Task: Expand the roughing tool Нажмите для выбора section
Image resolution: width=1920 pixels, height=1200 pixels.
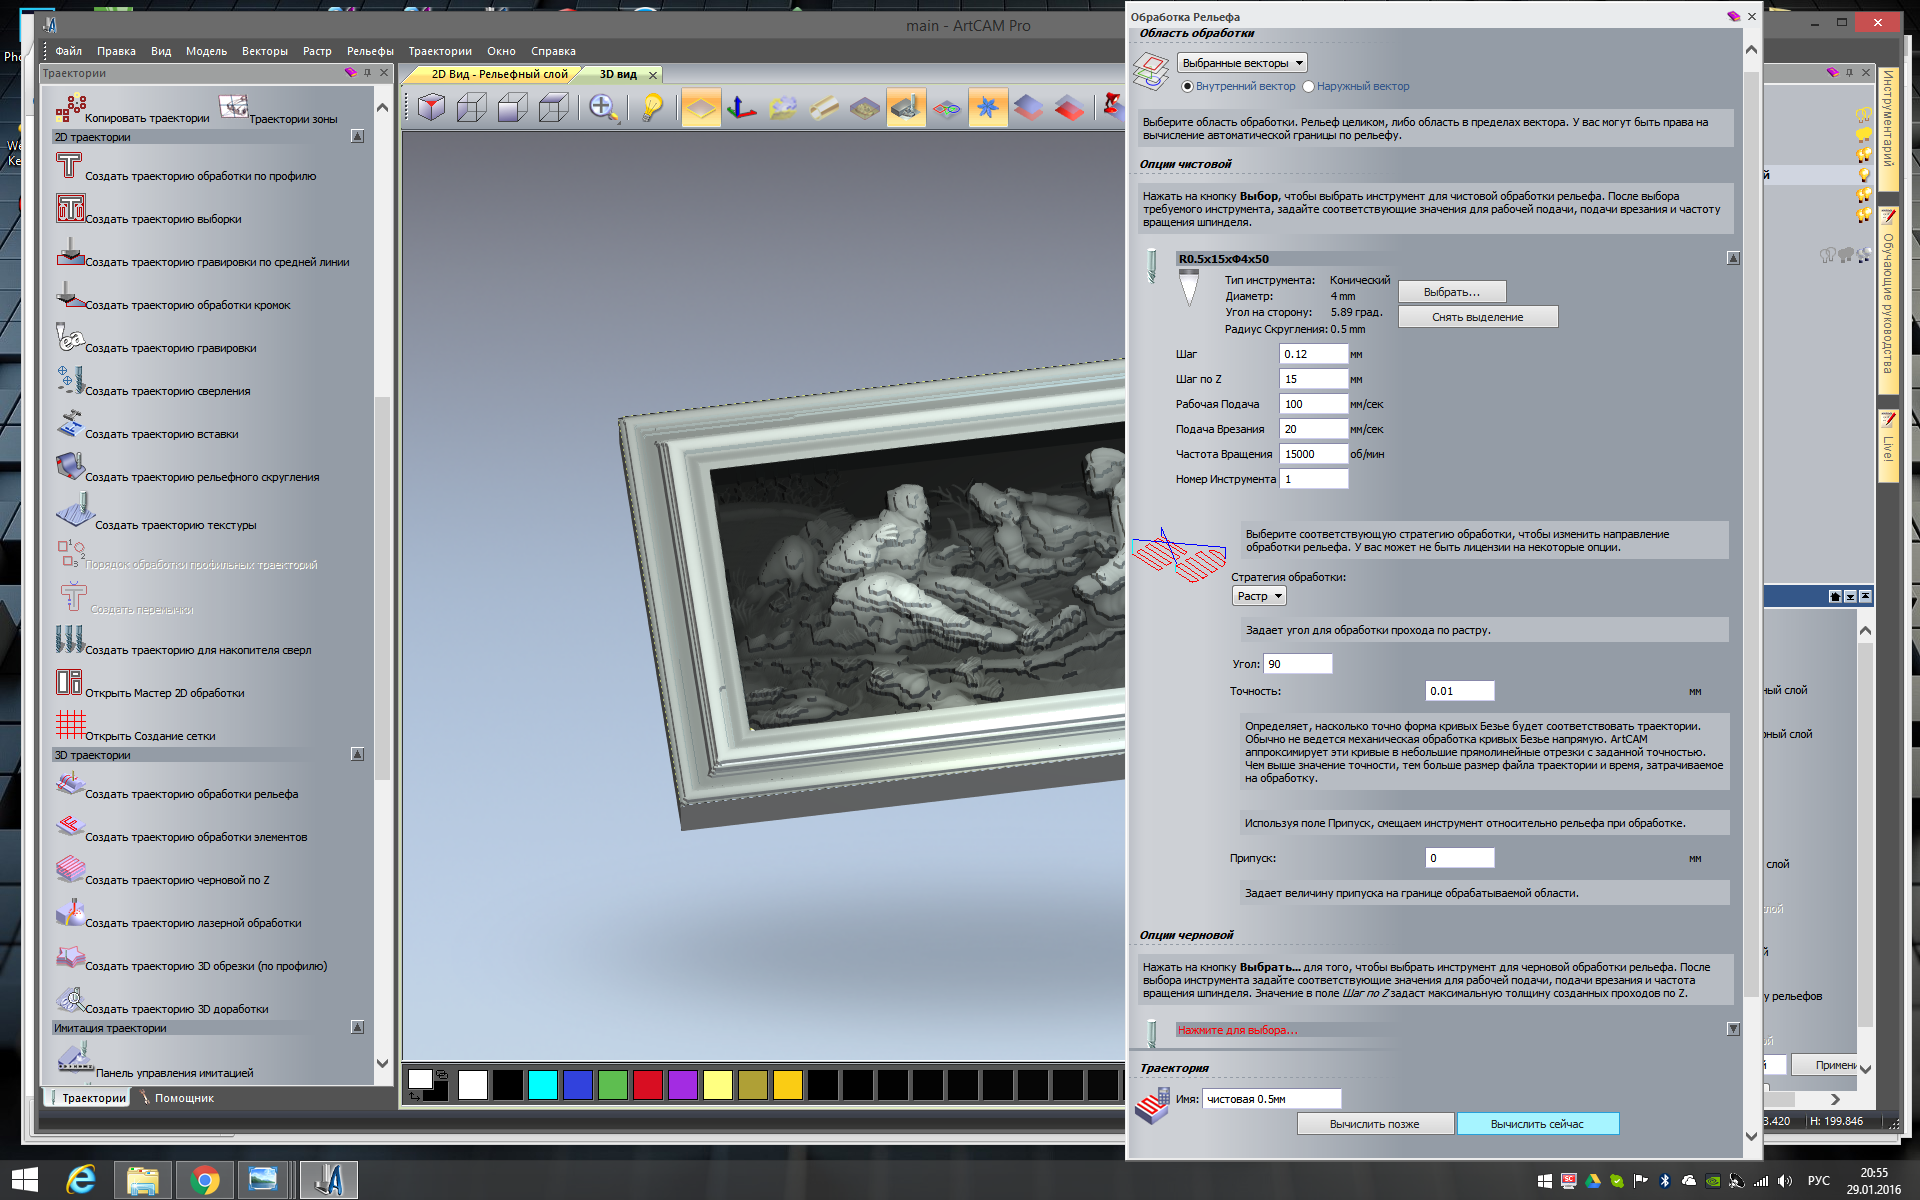Action: (x=1733, y=1029)
